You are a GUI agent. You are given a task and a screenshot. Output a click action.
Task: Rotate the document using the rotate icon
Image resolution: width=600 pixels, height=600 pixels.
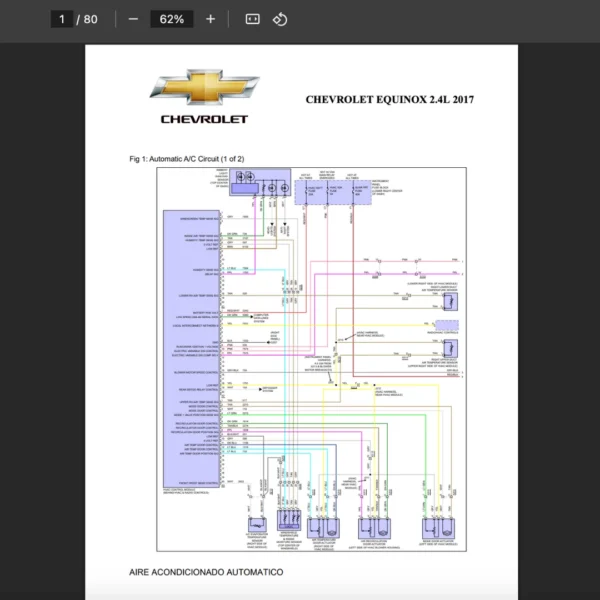[x=280, y=19]
